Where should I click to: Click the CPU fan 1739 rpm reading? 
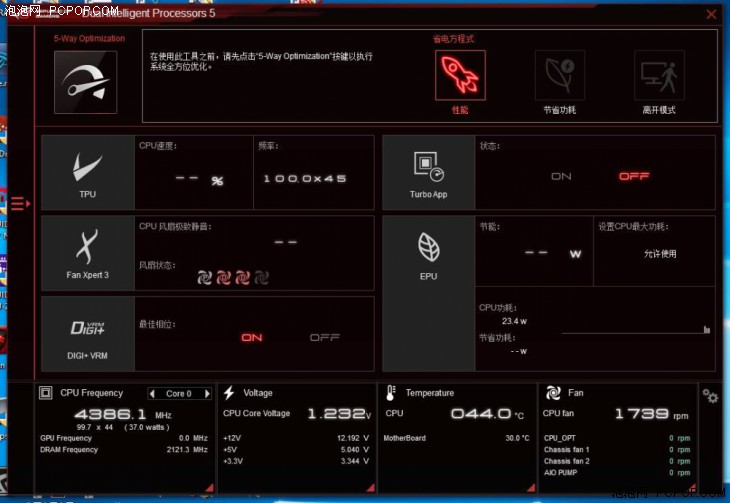(x=652, y=414)
